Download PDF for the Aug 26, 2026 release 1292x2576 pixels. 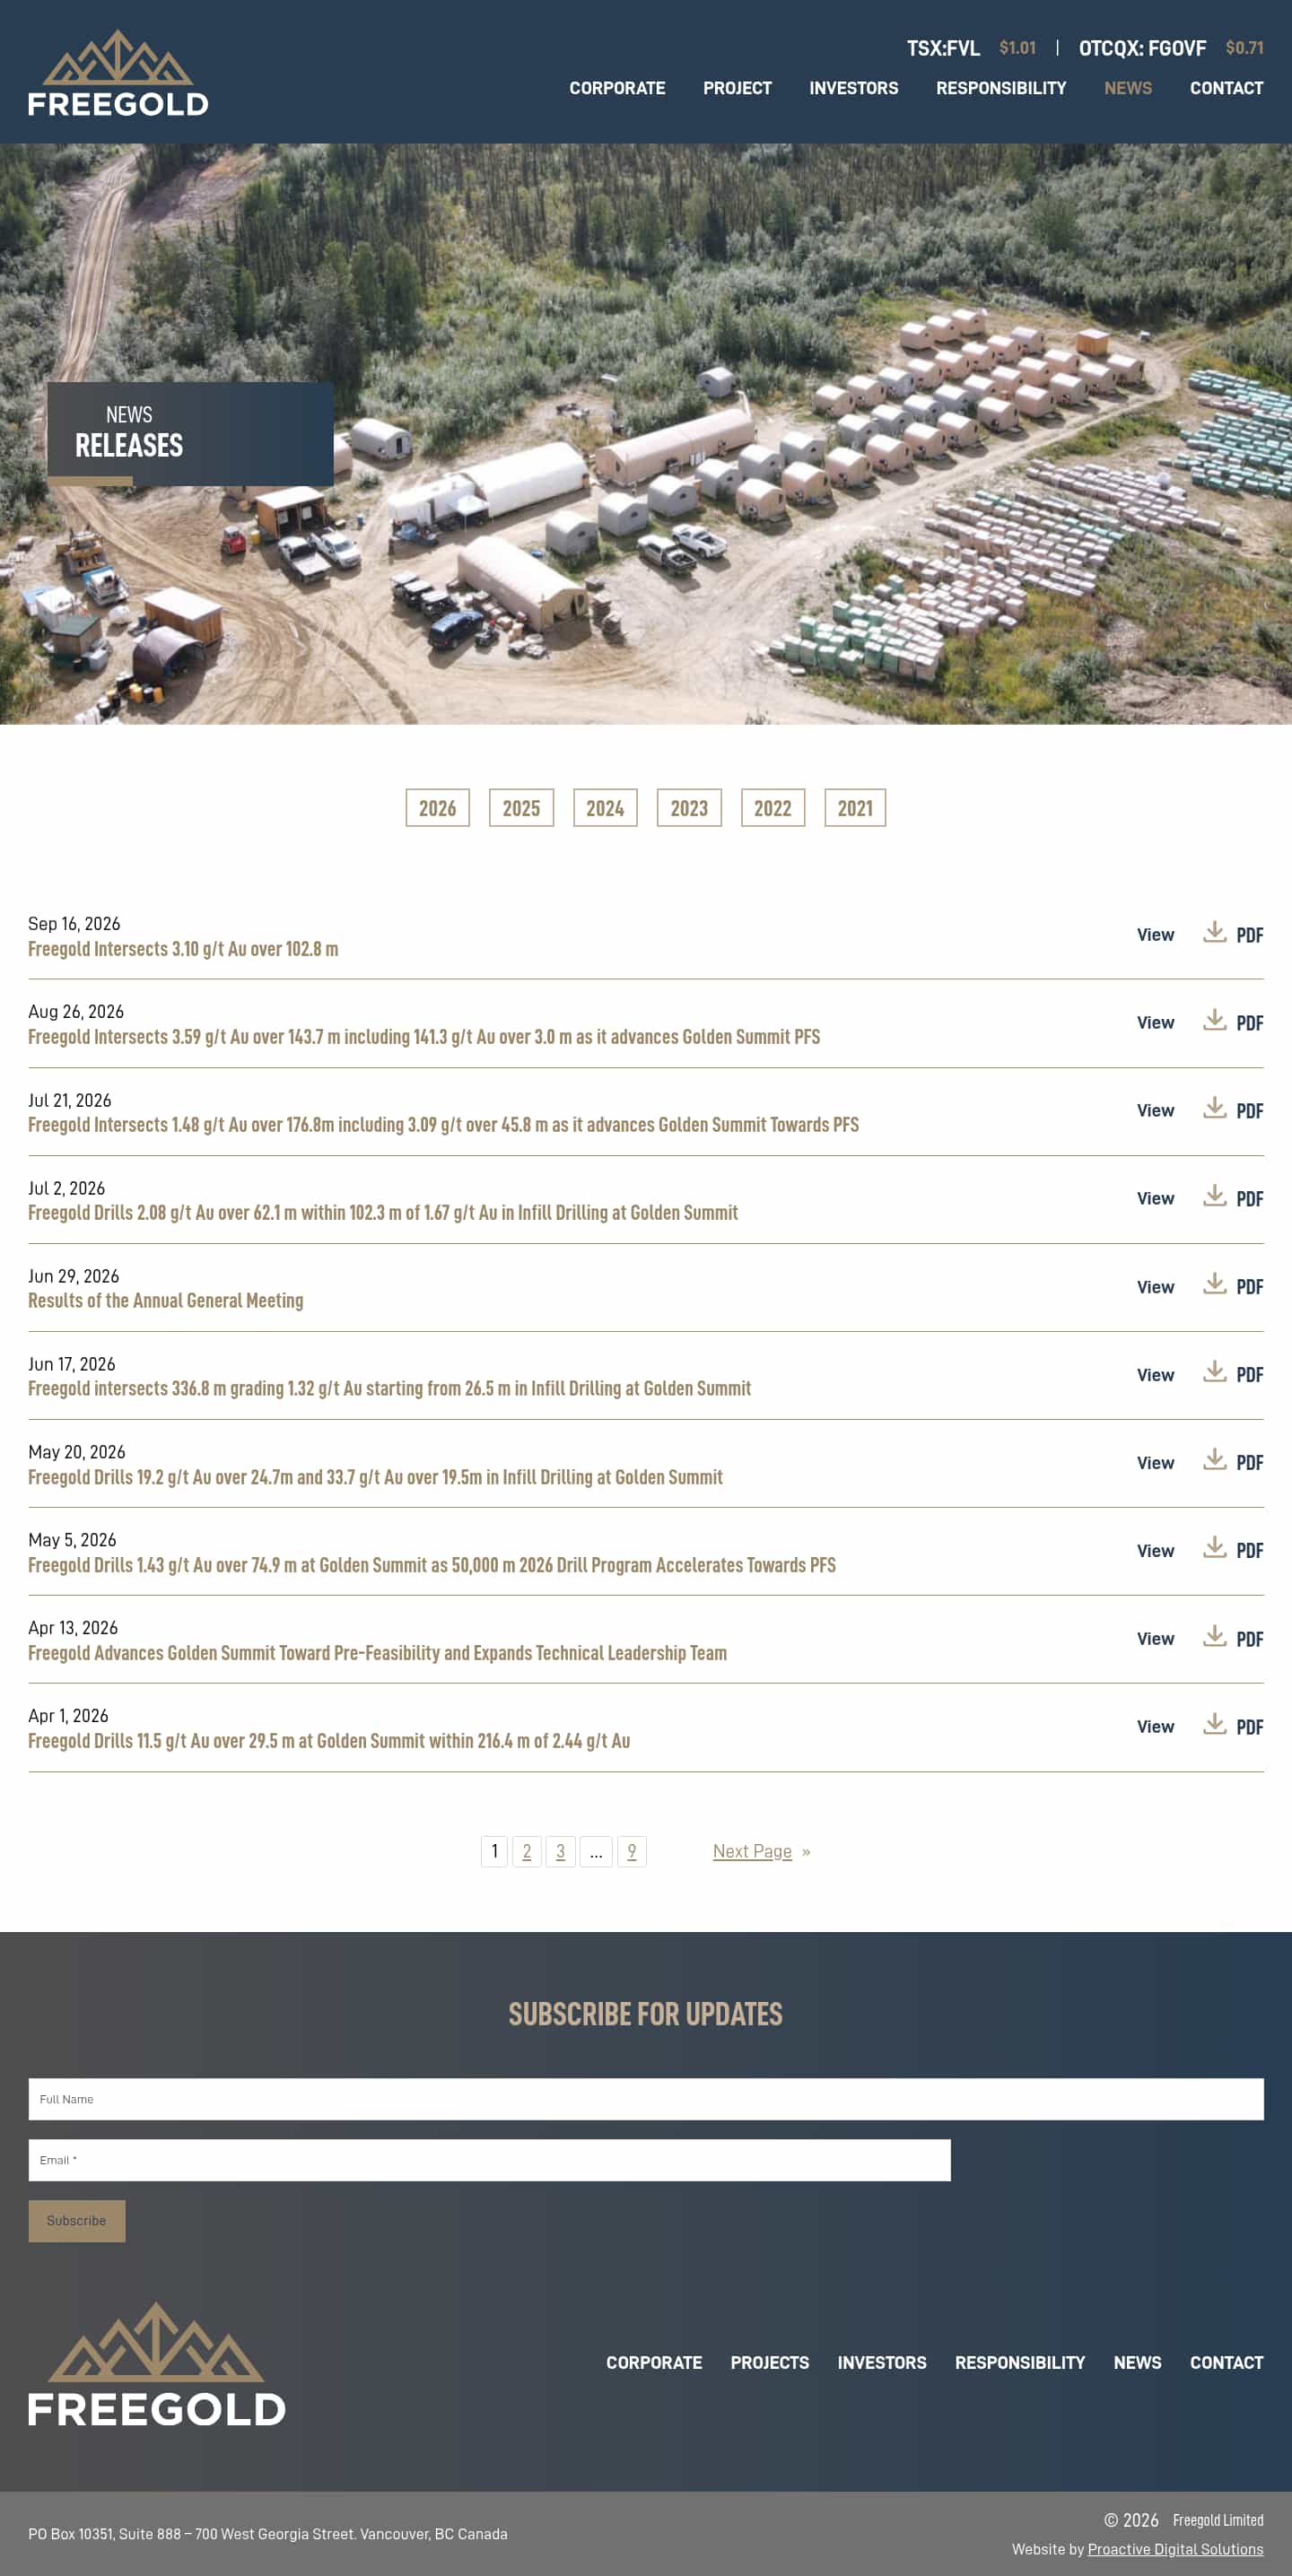pyautogui.click(x=1233, y=1022)
